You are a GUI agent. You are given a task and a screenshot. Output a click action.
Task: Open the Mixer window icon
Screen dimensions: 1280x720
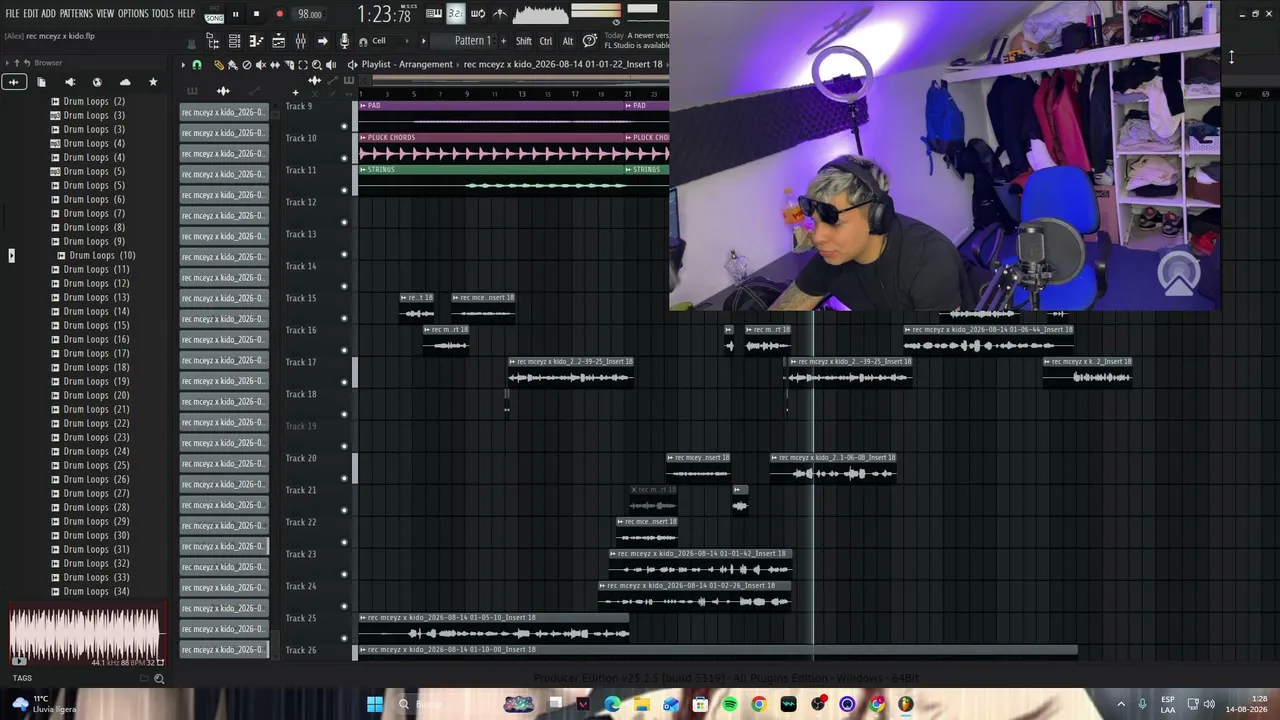pyautogui.click(x=300, y=41)
